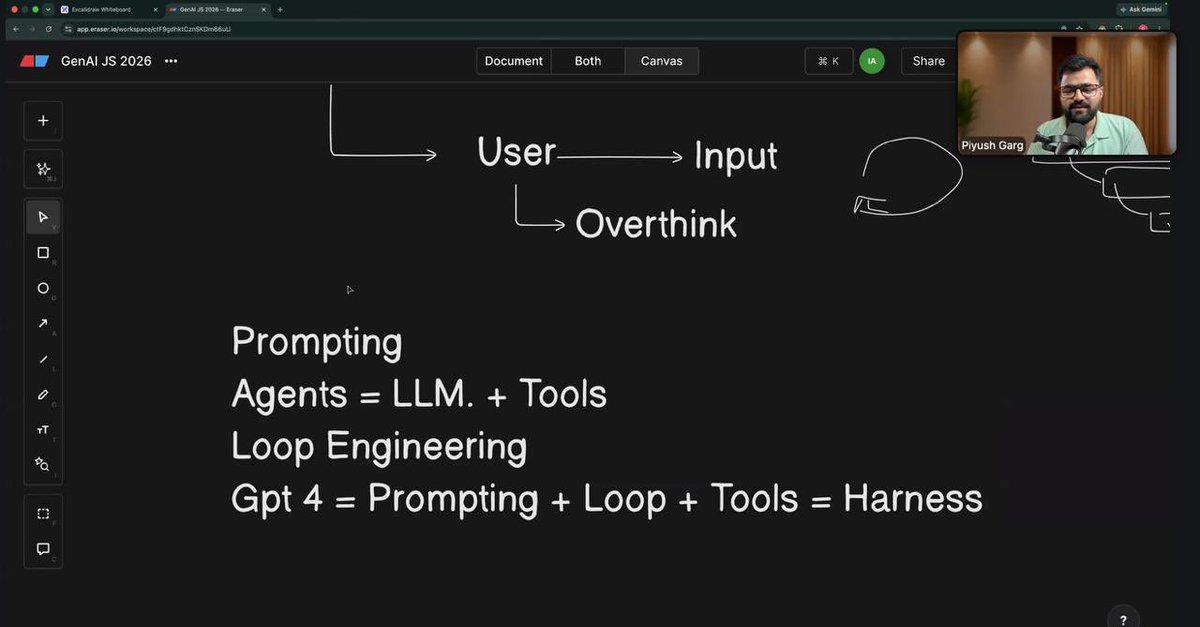Screen dimensions: 1200x627
Task: Switch to Canvas view
Action: [662, 61]
